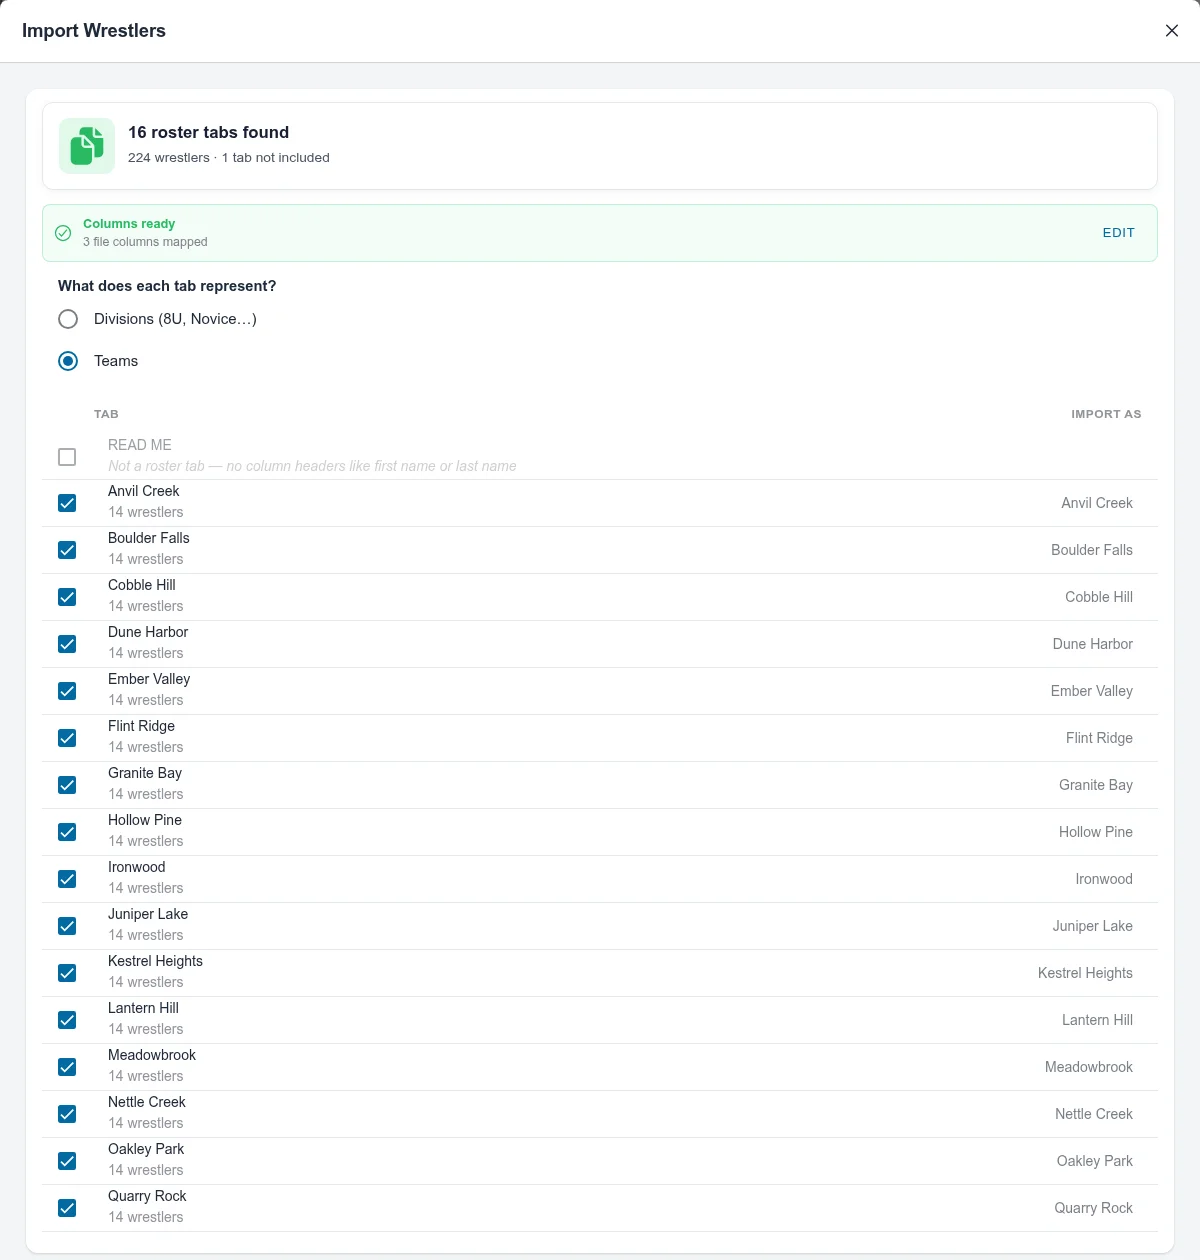Toggle the Juniper Lake checkbox

pyautogui.click(x=67, y=926)
